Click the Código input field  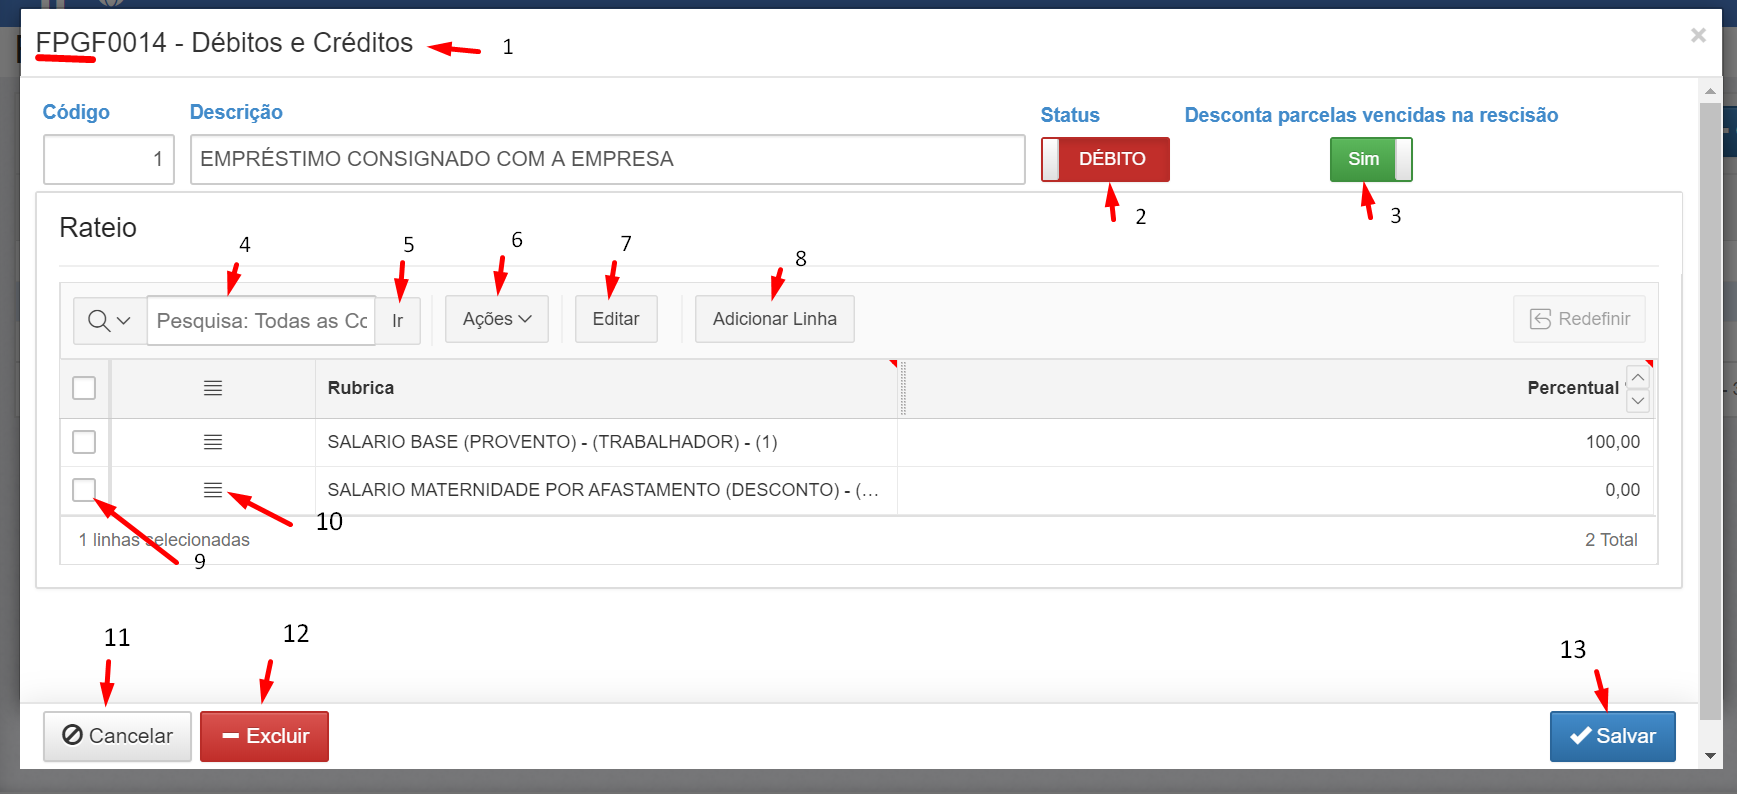click(109, 159)
